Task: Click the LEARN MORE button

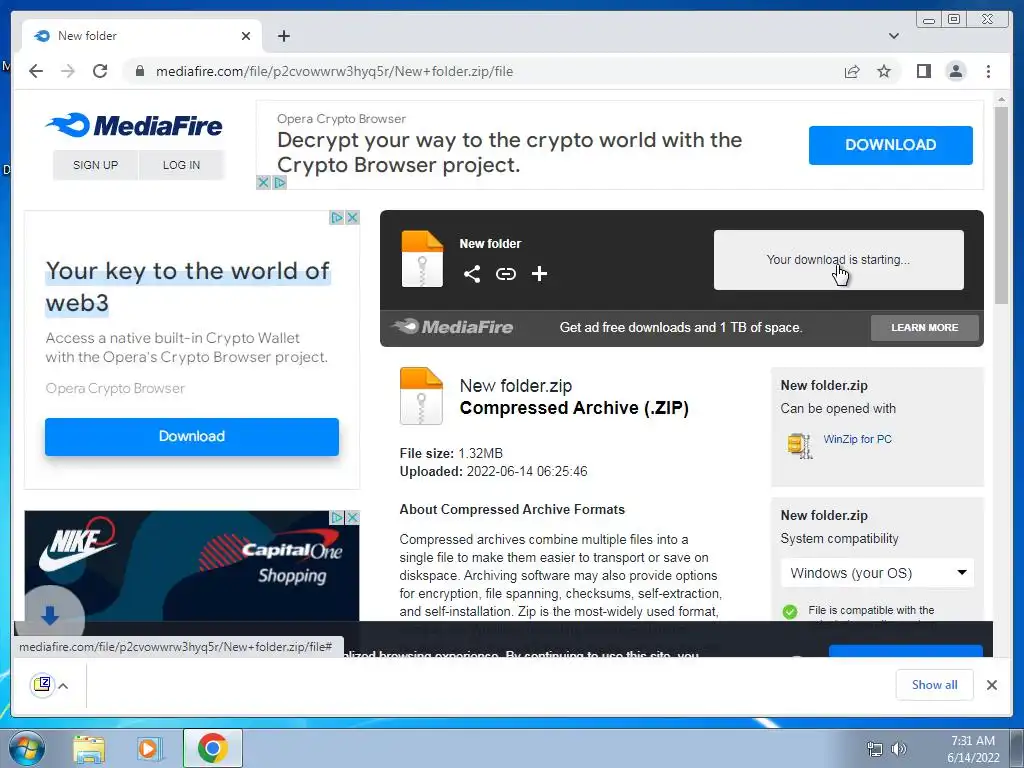Action: [924, 327]
